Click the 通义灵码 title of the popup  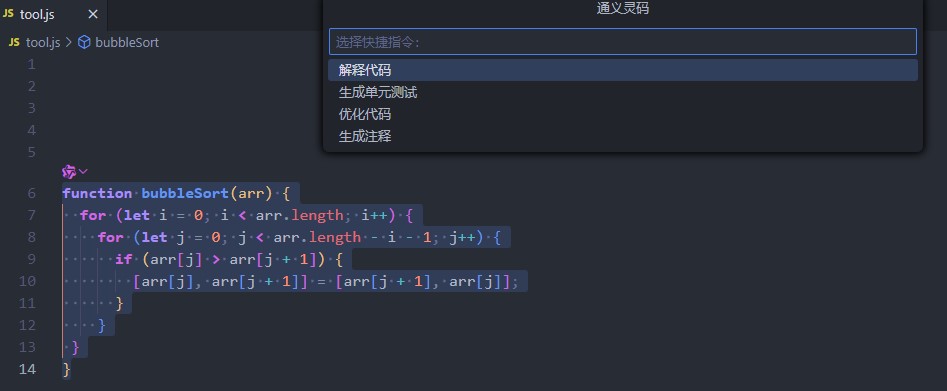[x=623, y=8]
